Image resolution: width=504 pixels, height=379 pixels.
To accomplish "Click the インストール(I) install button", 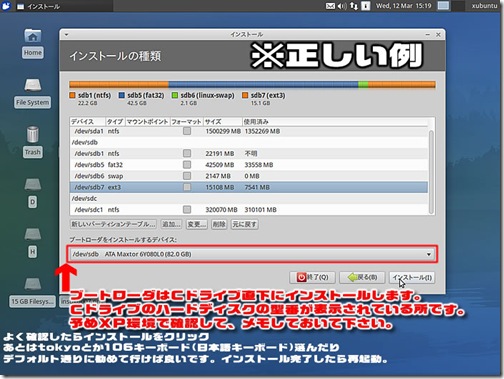I will click(412, 277).
